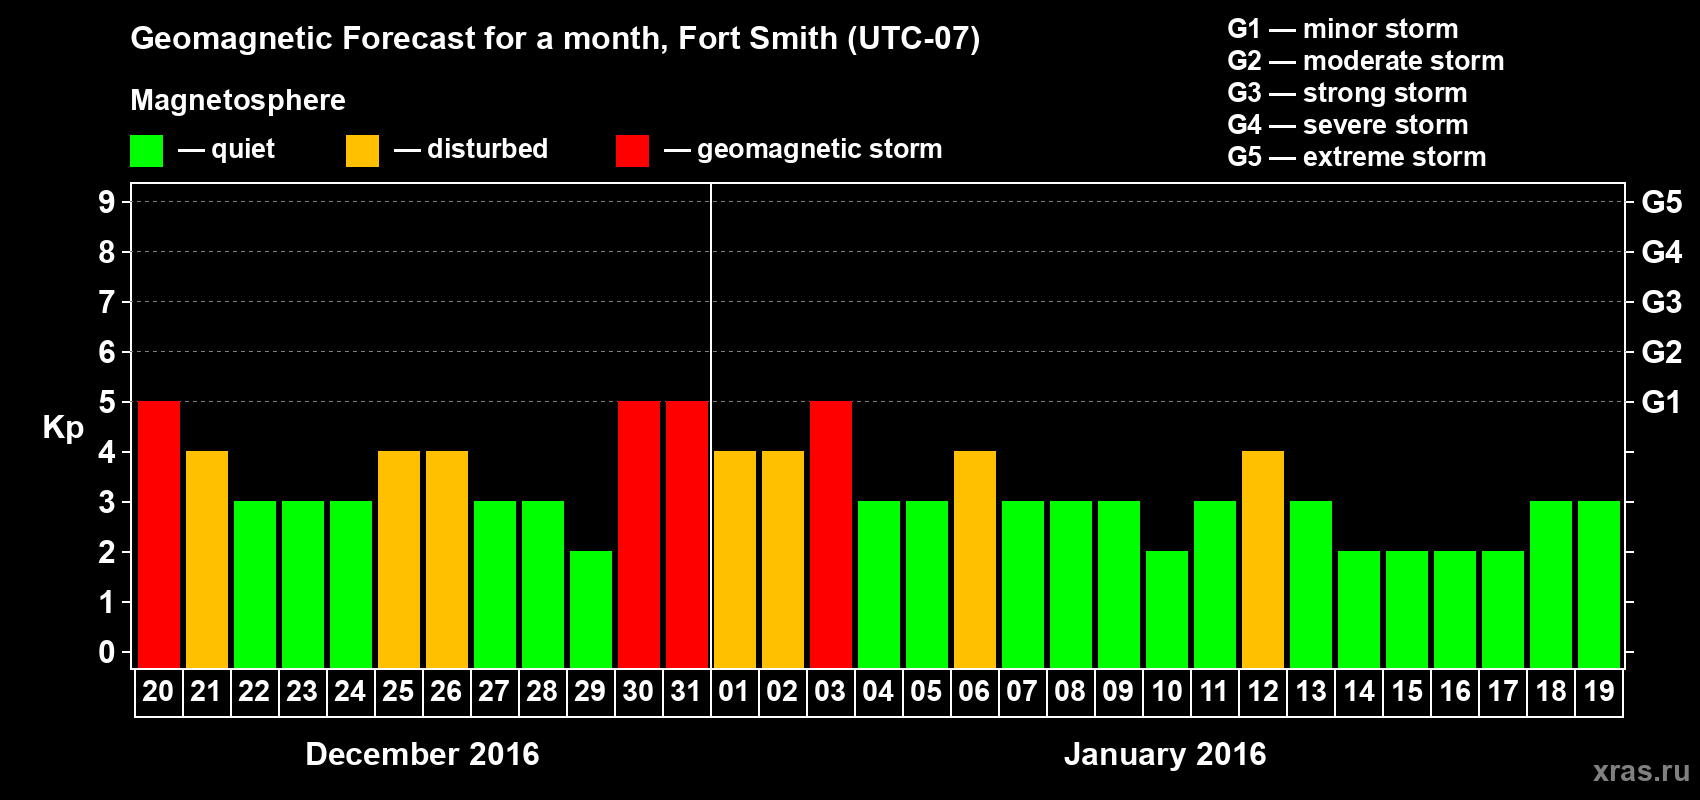The height and width of the screenshot is (800, 1700).
Task: Click the G5 label on right axis
Action: click(x=1662, y=202)
